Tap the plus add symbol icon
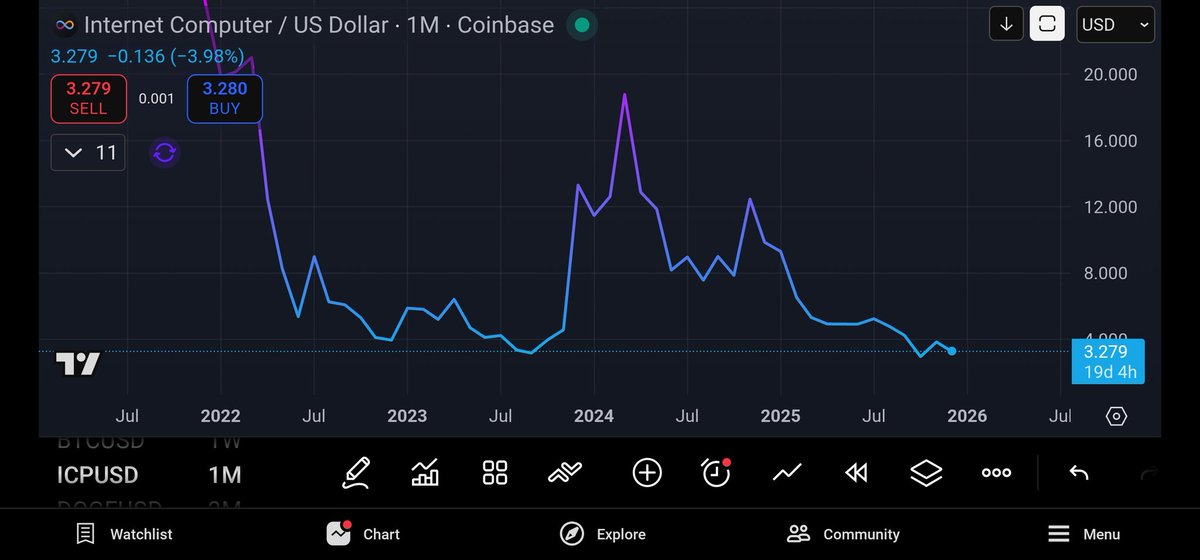The image size is (1200, 560). click(647, 473)
